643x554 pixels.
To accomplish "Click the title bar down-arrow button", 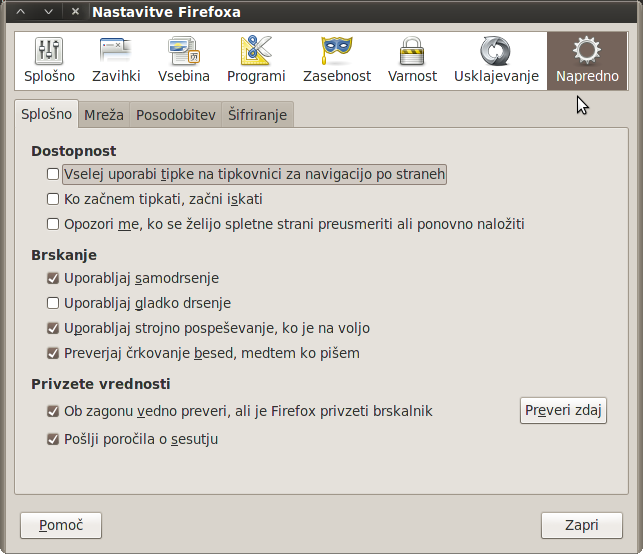I will pos(48,11).
